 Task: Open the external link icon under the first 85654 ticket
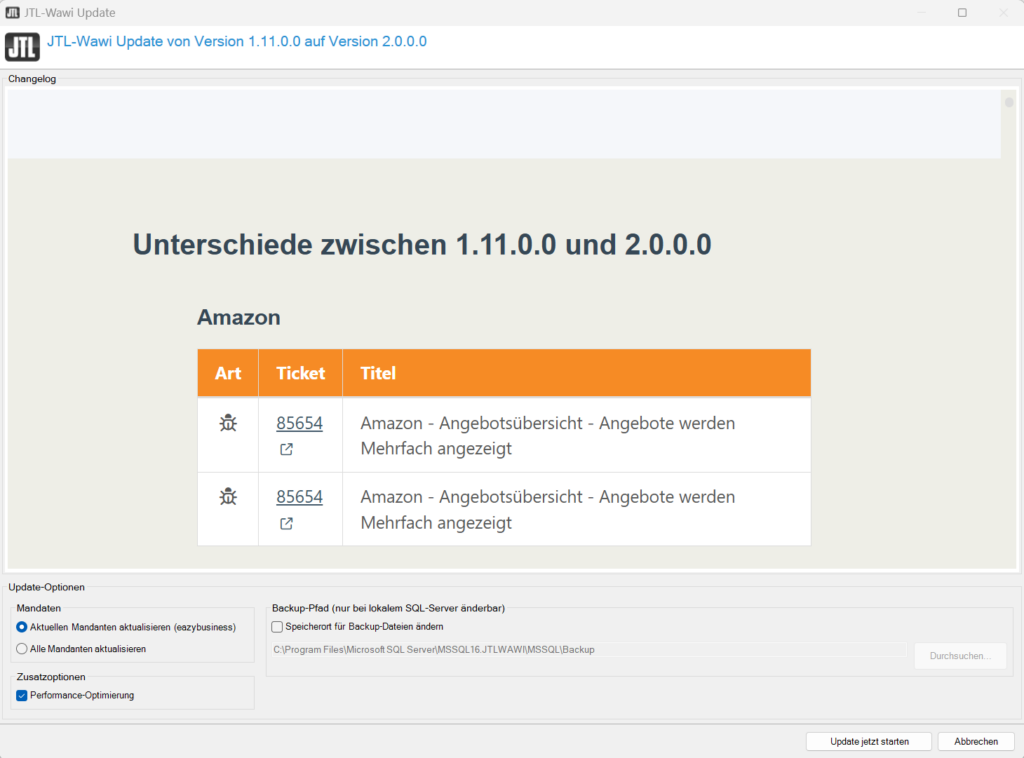(x=286, y=449)
